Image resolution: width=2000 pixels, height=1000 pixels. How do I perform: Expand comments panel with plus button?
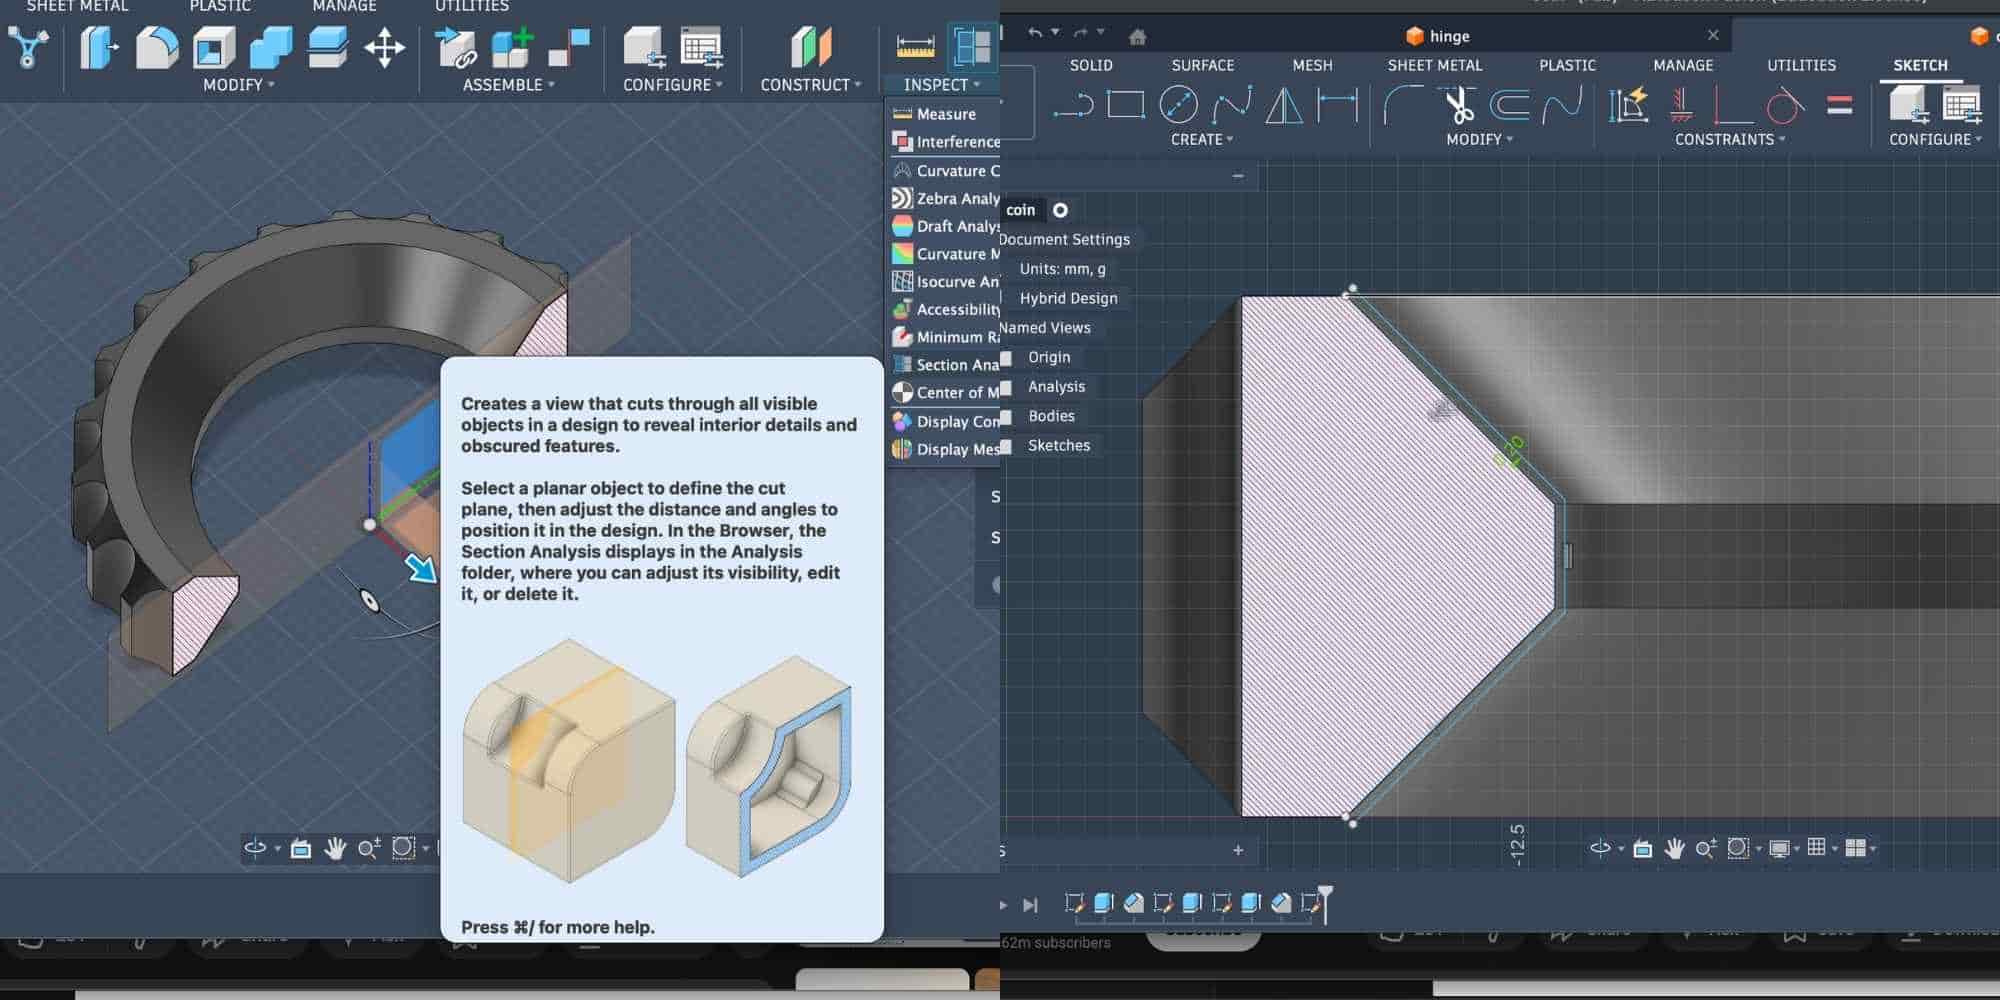1238,850
